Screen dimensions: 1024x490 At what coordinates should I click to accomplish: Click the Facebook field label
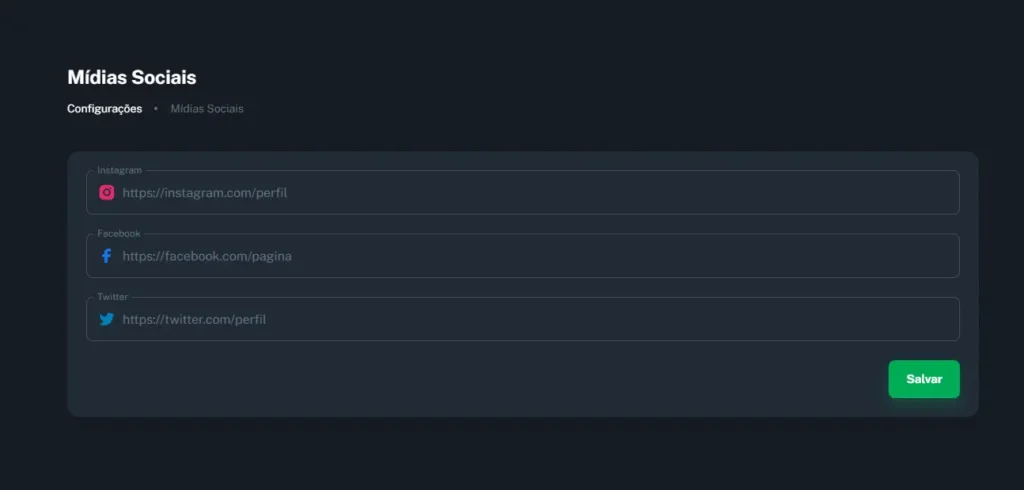pyautogui.click(x=119, y=233)
